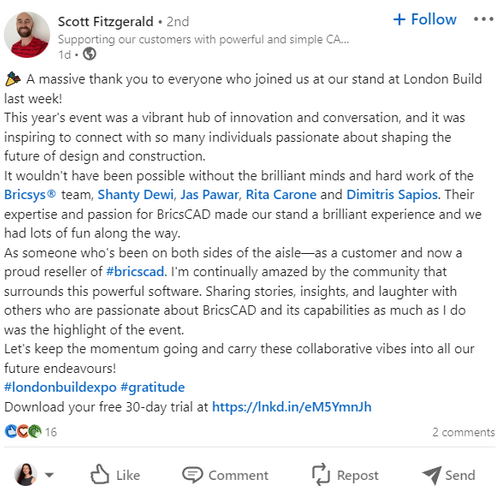Open Scott Fitzgerald's profile picture
The width and height of the screenshot is (500, 493).
(27, 35)
